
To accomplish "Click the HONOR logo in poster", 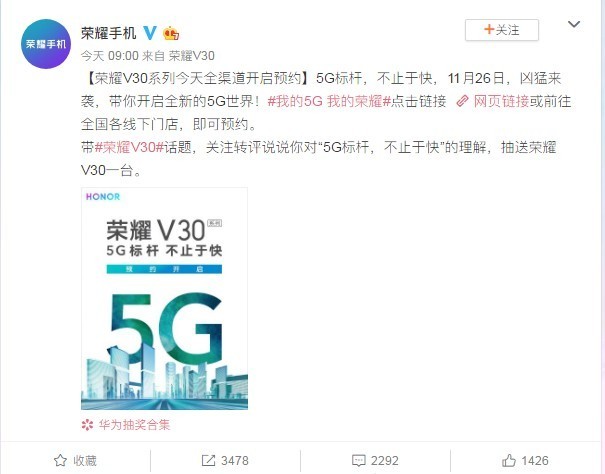I will point(103,197).
